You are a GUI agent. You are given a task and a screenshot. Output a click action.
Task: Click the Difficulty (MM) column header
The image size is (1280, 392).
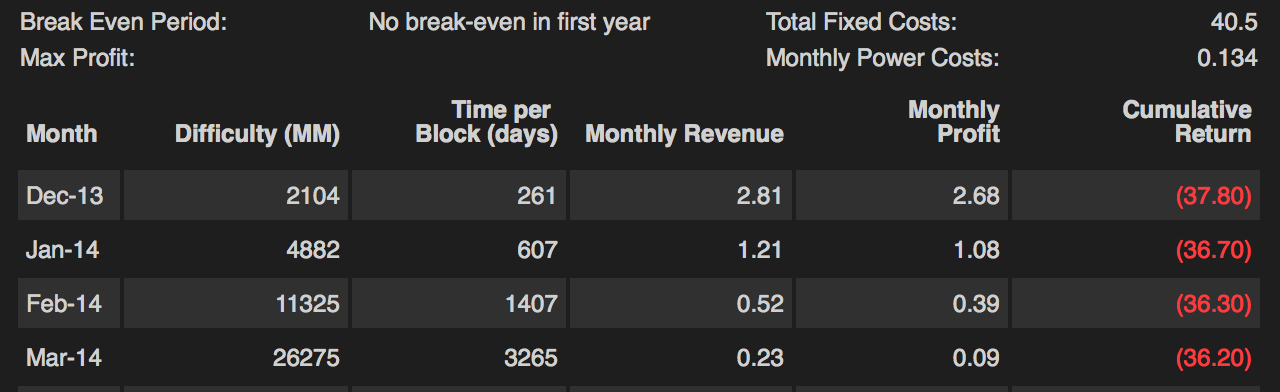coord(257,133)
